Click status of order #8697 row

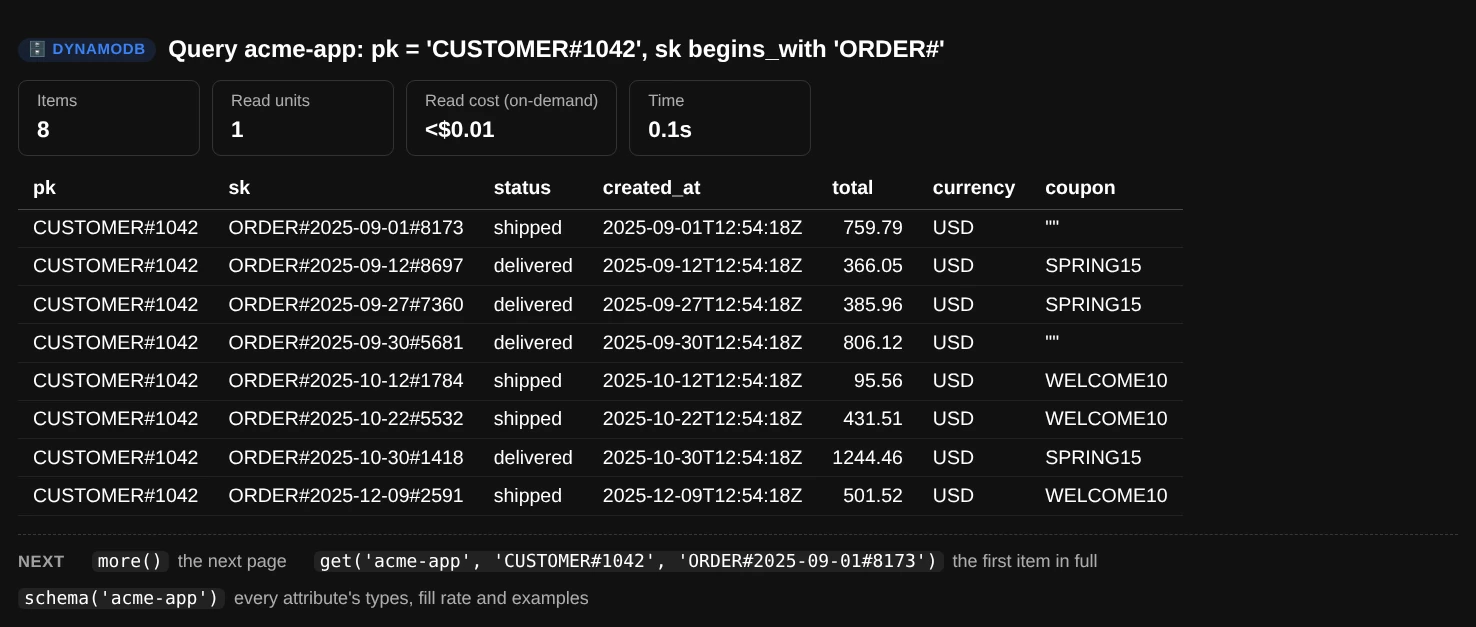[x=533, y=266]
